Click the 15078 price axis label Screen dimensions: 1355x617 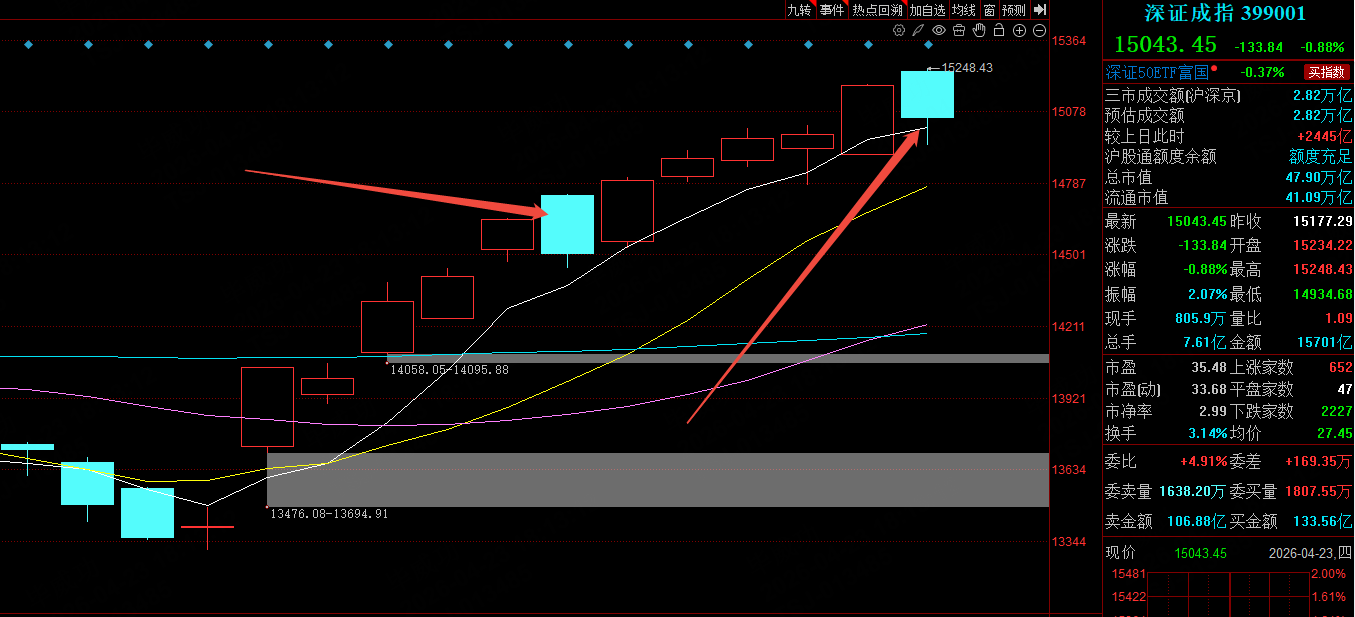(1070, 112)
